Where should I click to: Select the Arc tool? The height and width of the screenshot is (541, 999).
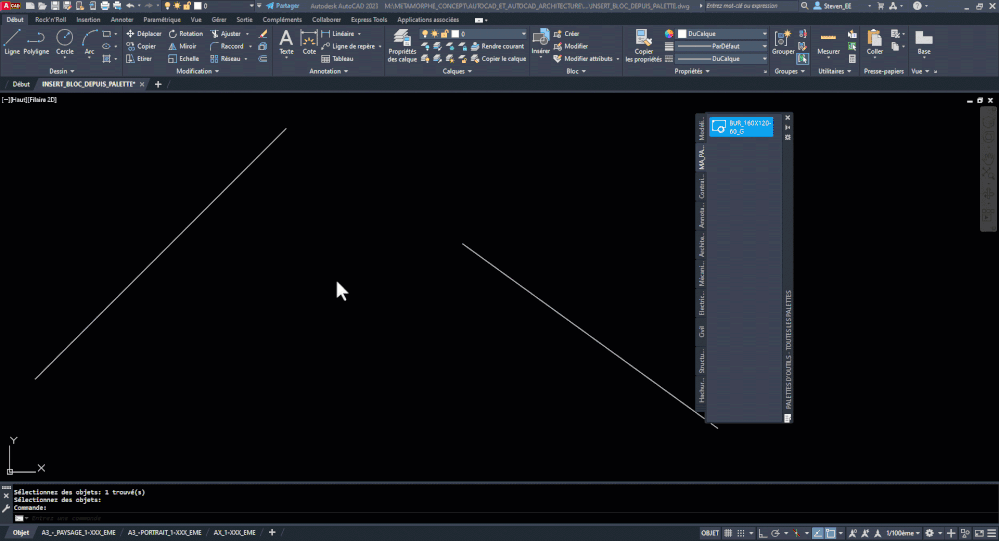(x=89, y=42)
